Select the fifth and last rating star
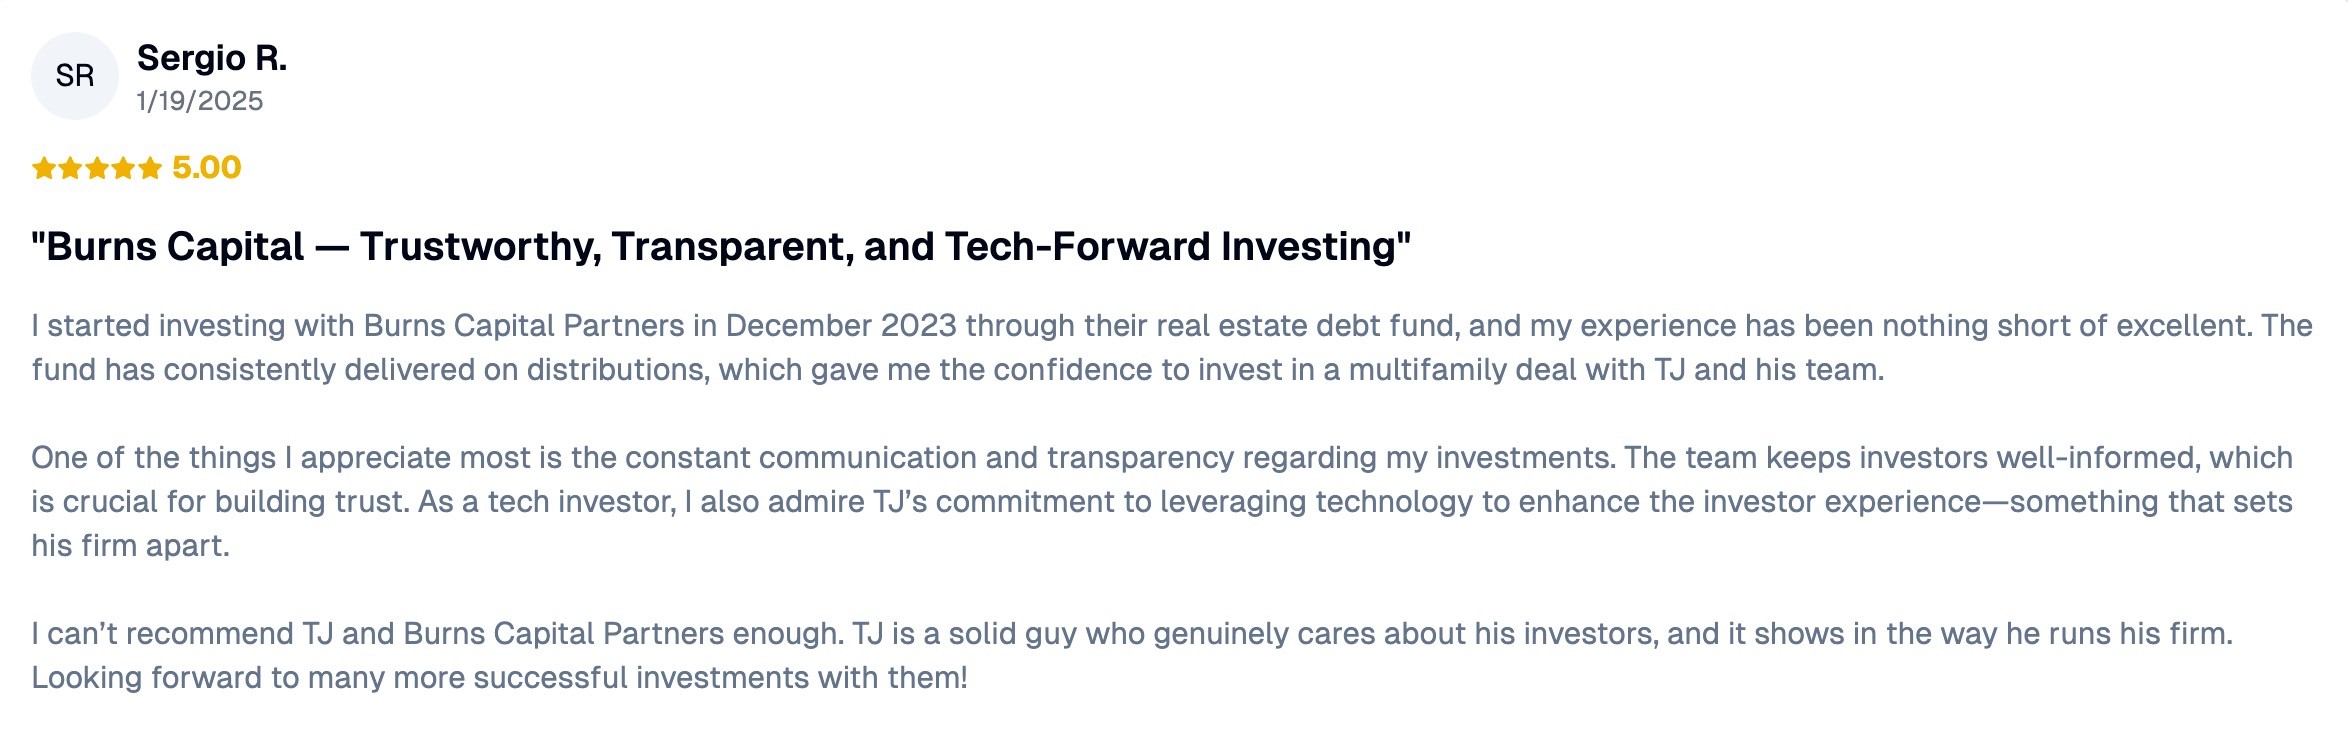Viewport: 2348px width, 730px height. click(x=150, y=168)
